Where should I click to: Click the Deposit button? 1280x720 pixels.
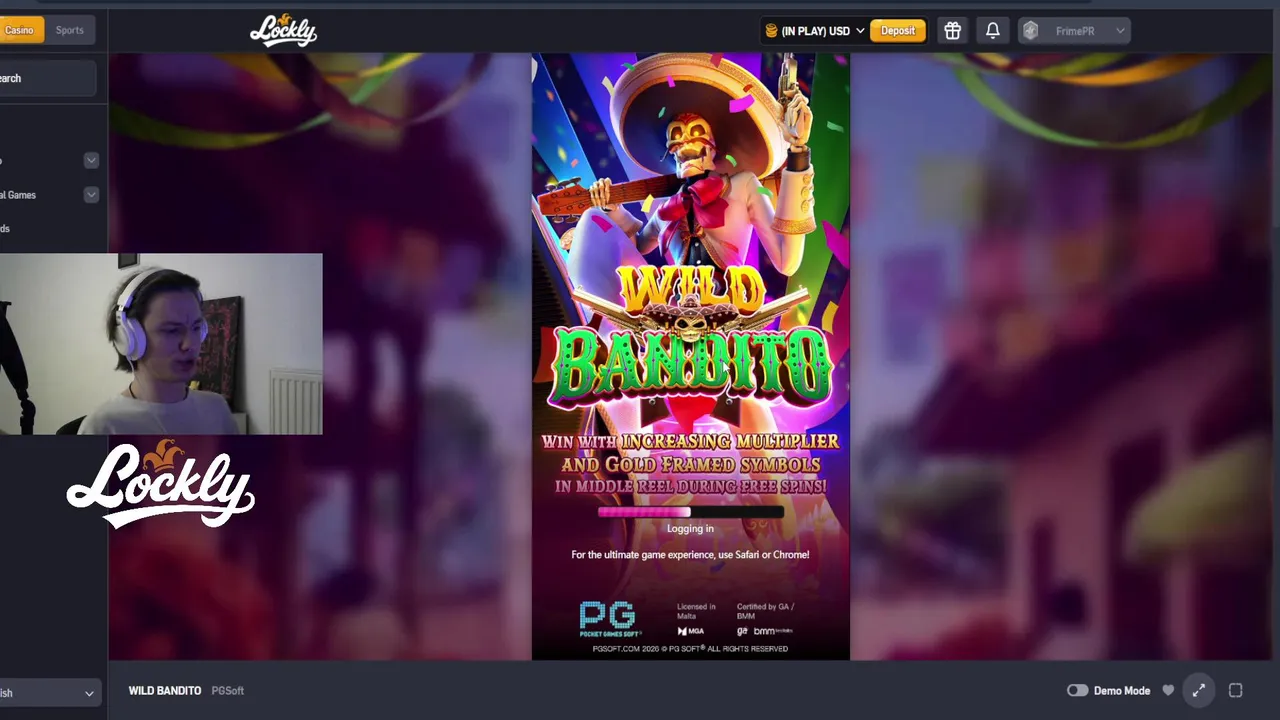click(897, 31)
